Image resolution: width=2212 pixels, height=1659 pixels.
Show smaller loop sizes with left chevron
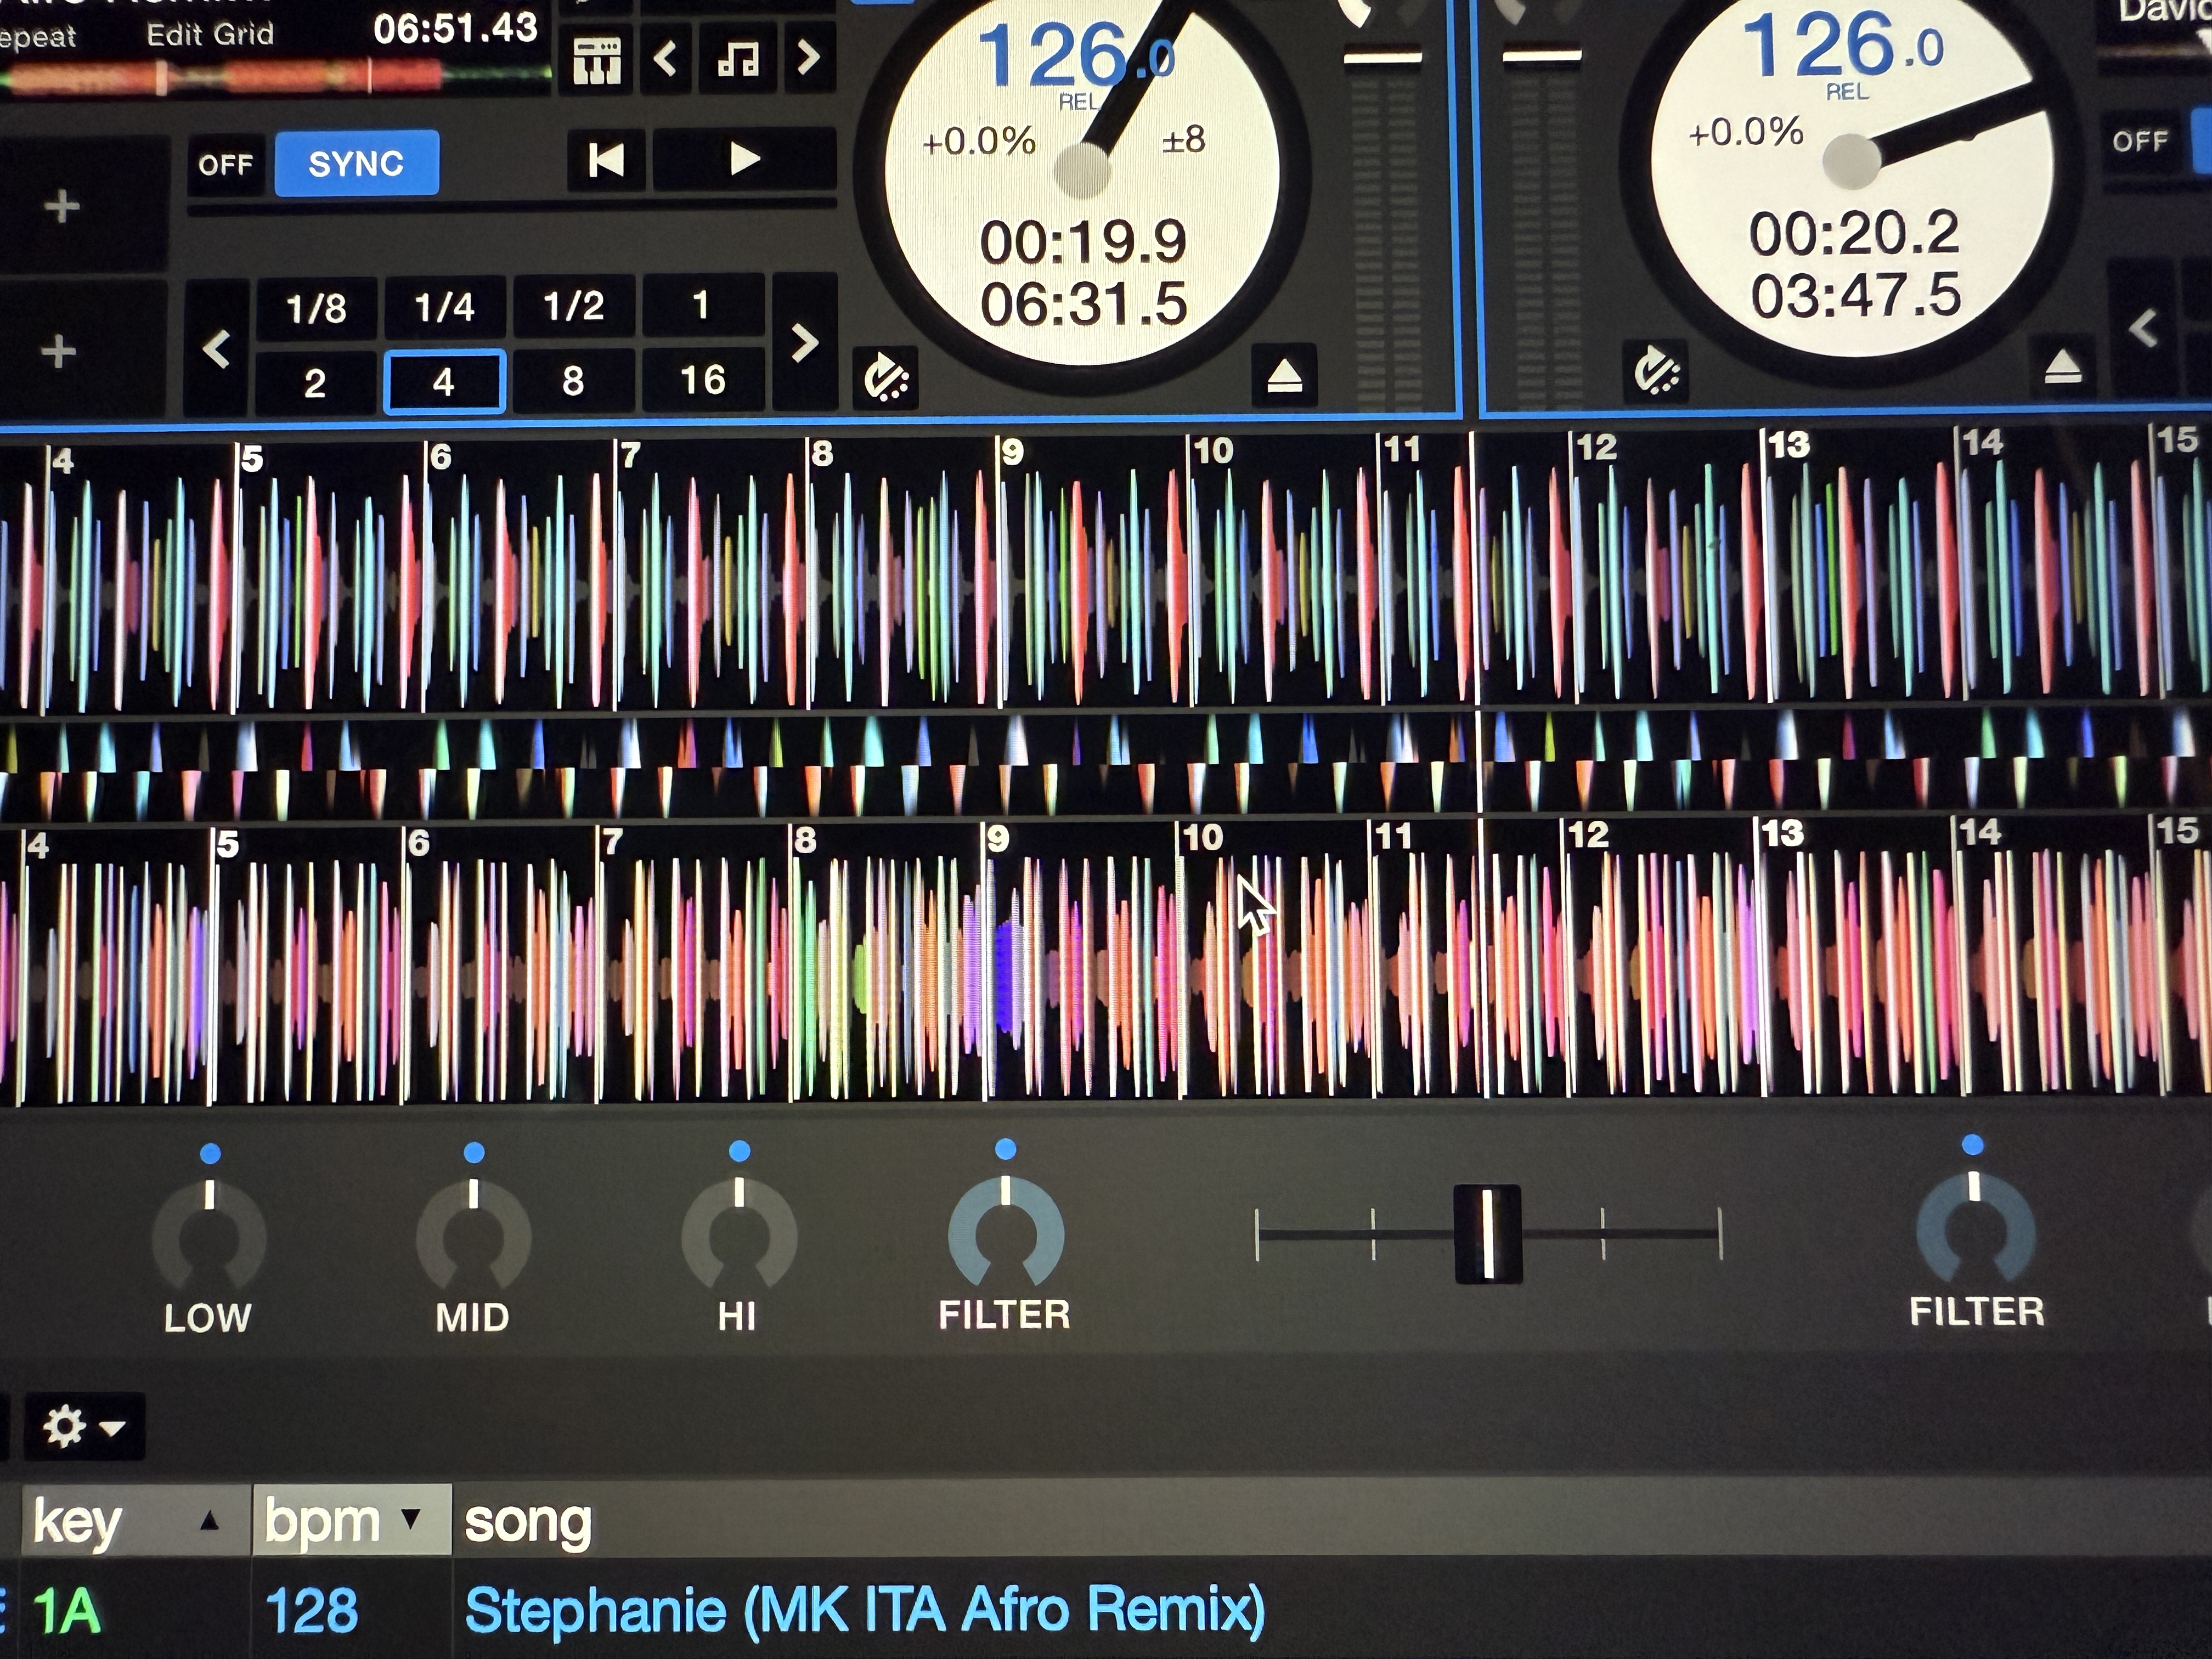tap(217, 349)
